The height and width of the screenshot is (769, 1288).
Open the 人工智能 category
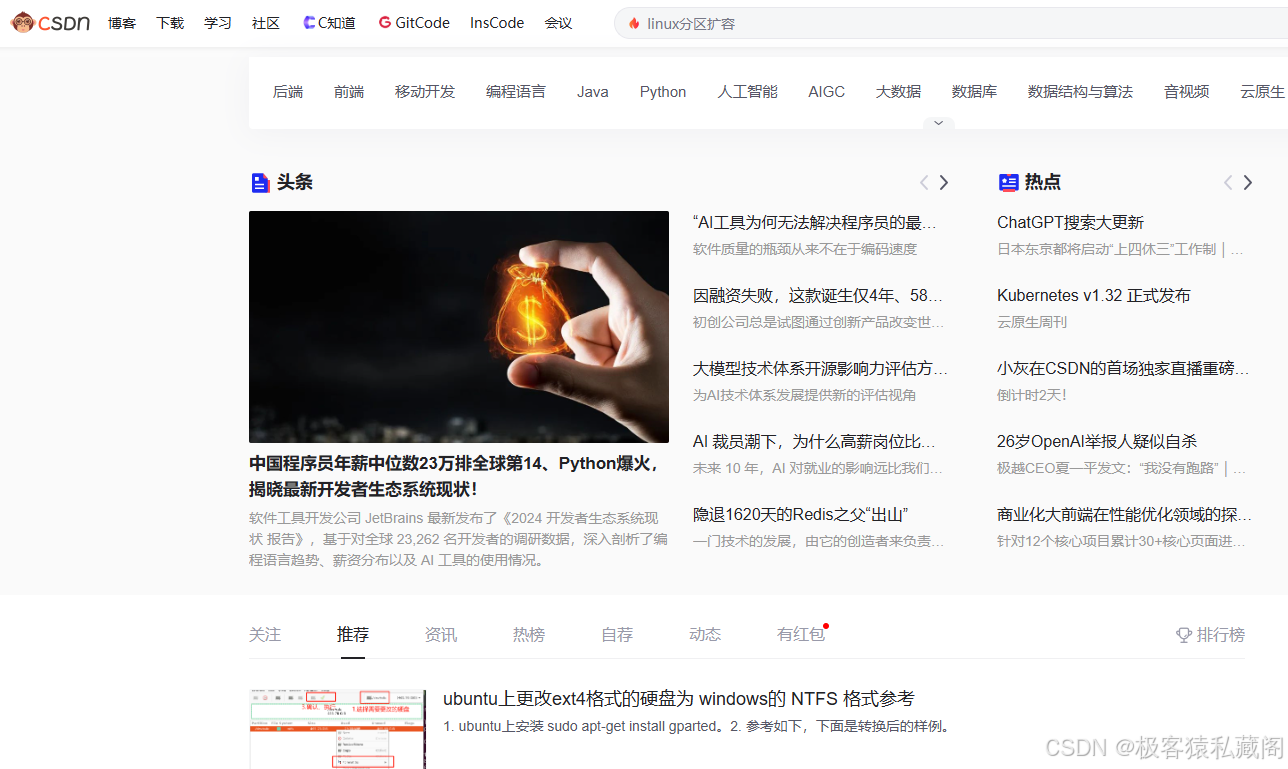click(746, 91)
